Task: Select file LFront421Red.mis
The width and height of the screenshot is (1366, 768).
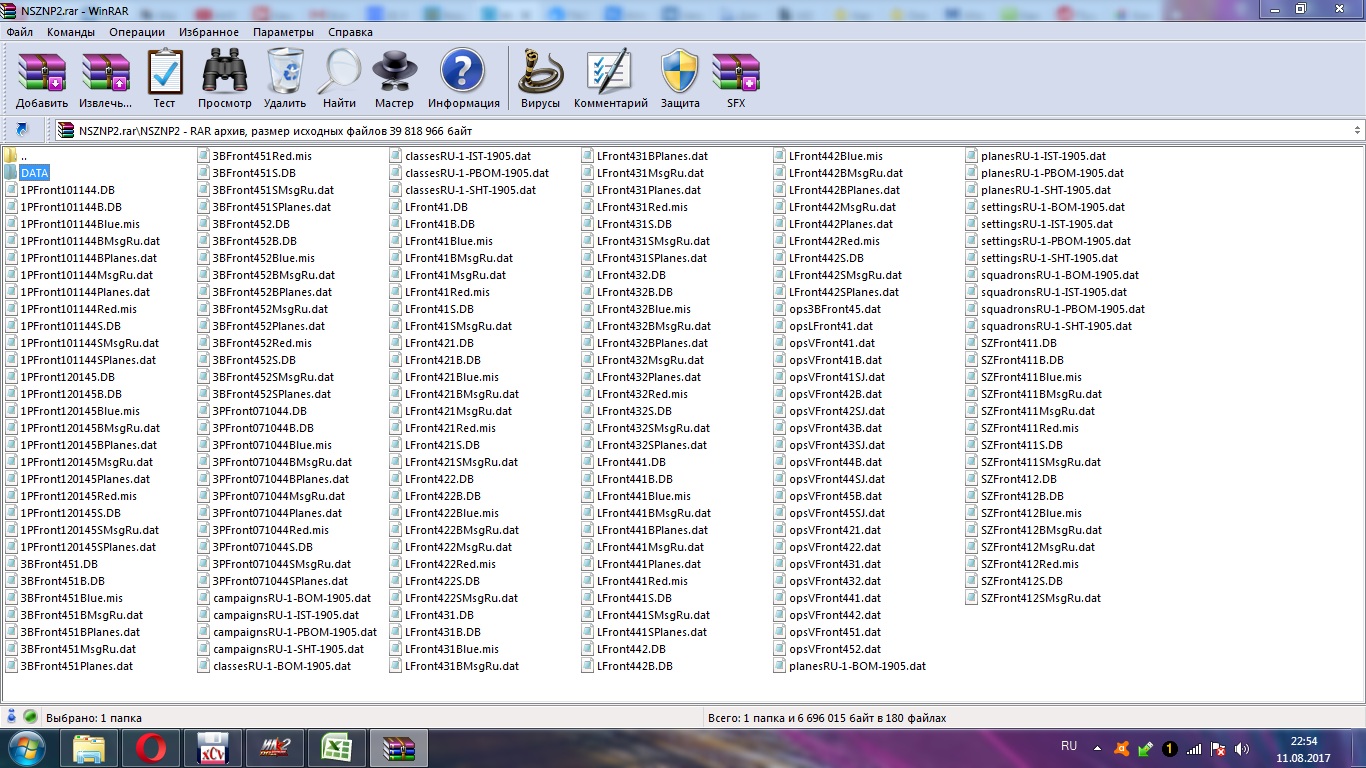Action: (443, 428)
